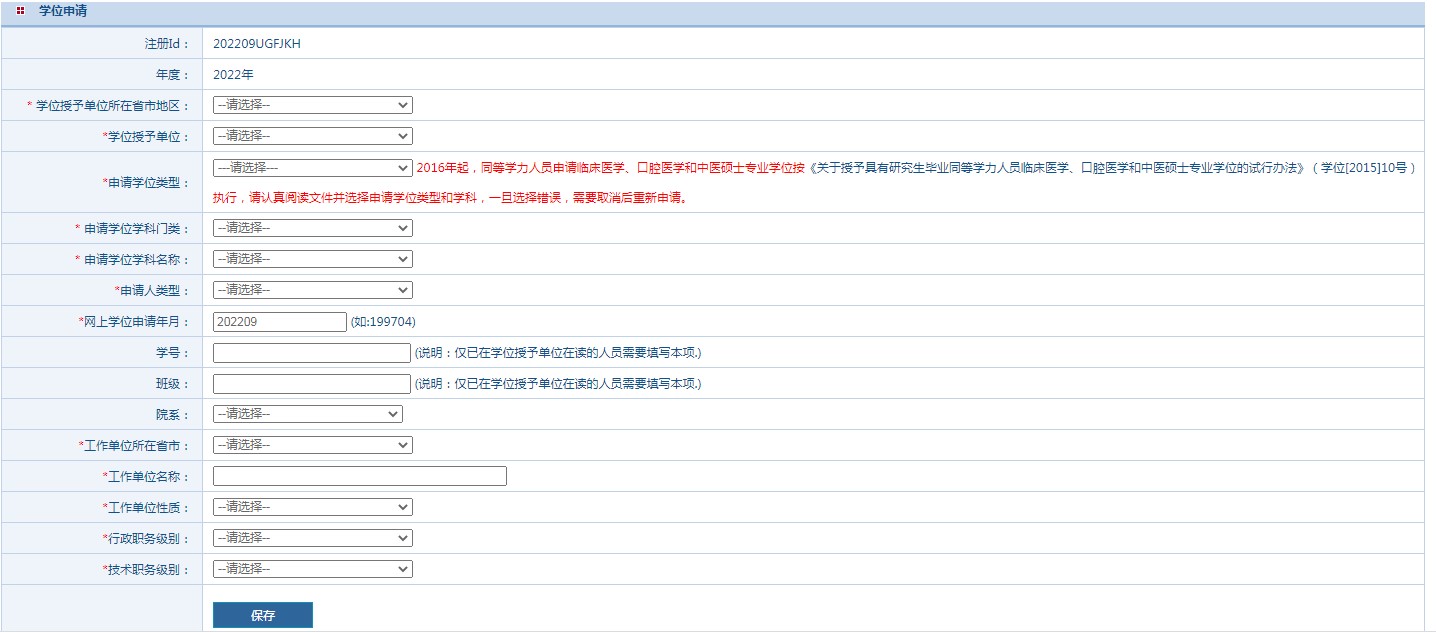
Task: Click the 学位申请 header icon
Action: click(x=20, y=11)
